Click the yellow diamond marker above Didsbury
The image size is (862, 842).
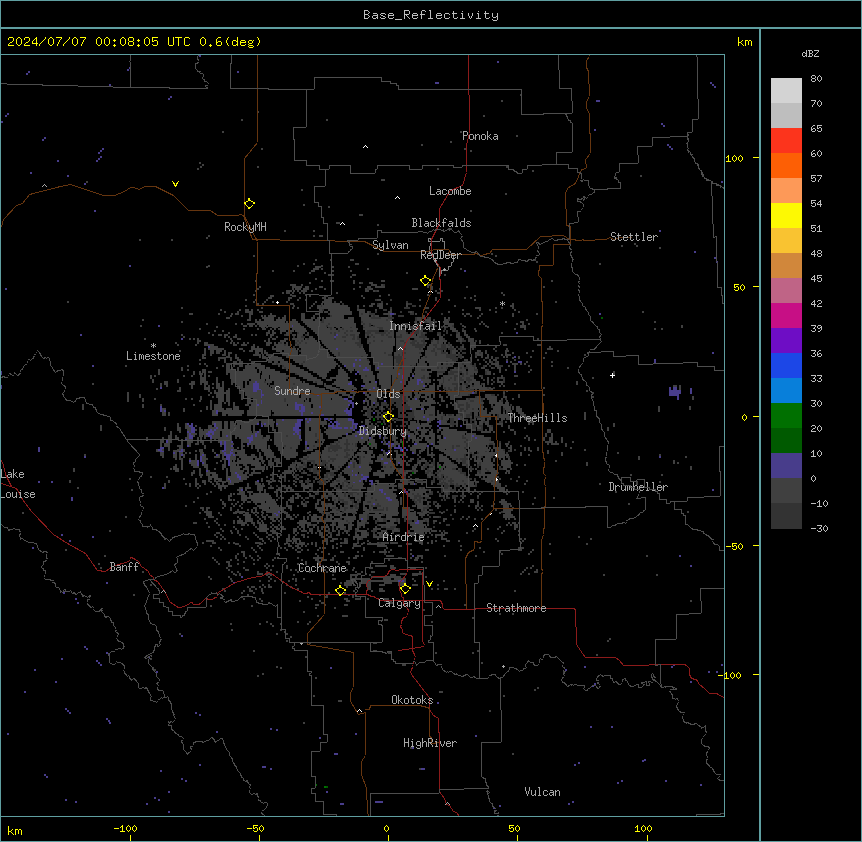click(x=388, y=417)
